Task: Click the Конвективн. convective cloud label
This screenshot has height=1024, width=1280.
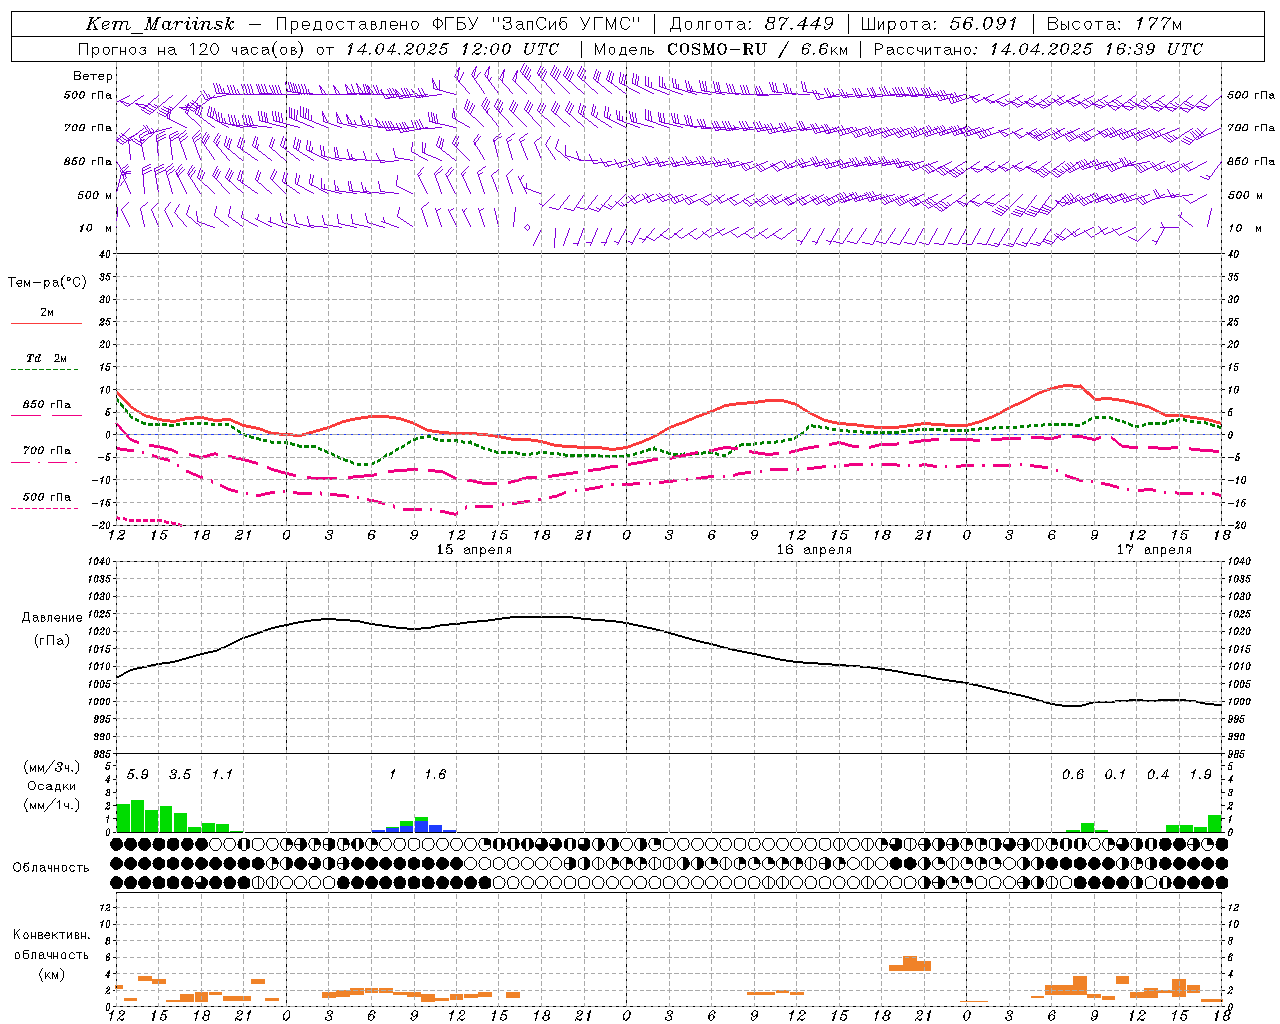Action: 51,935
